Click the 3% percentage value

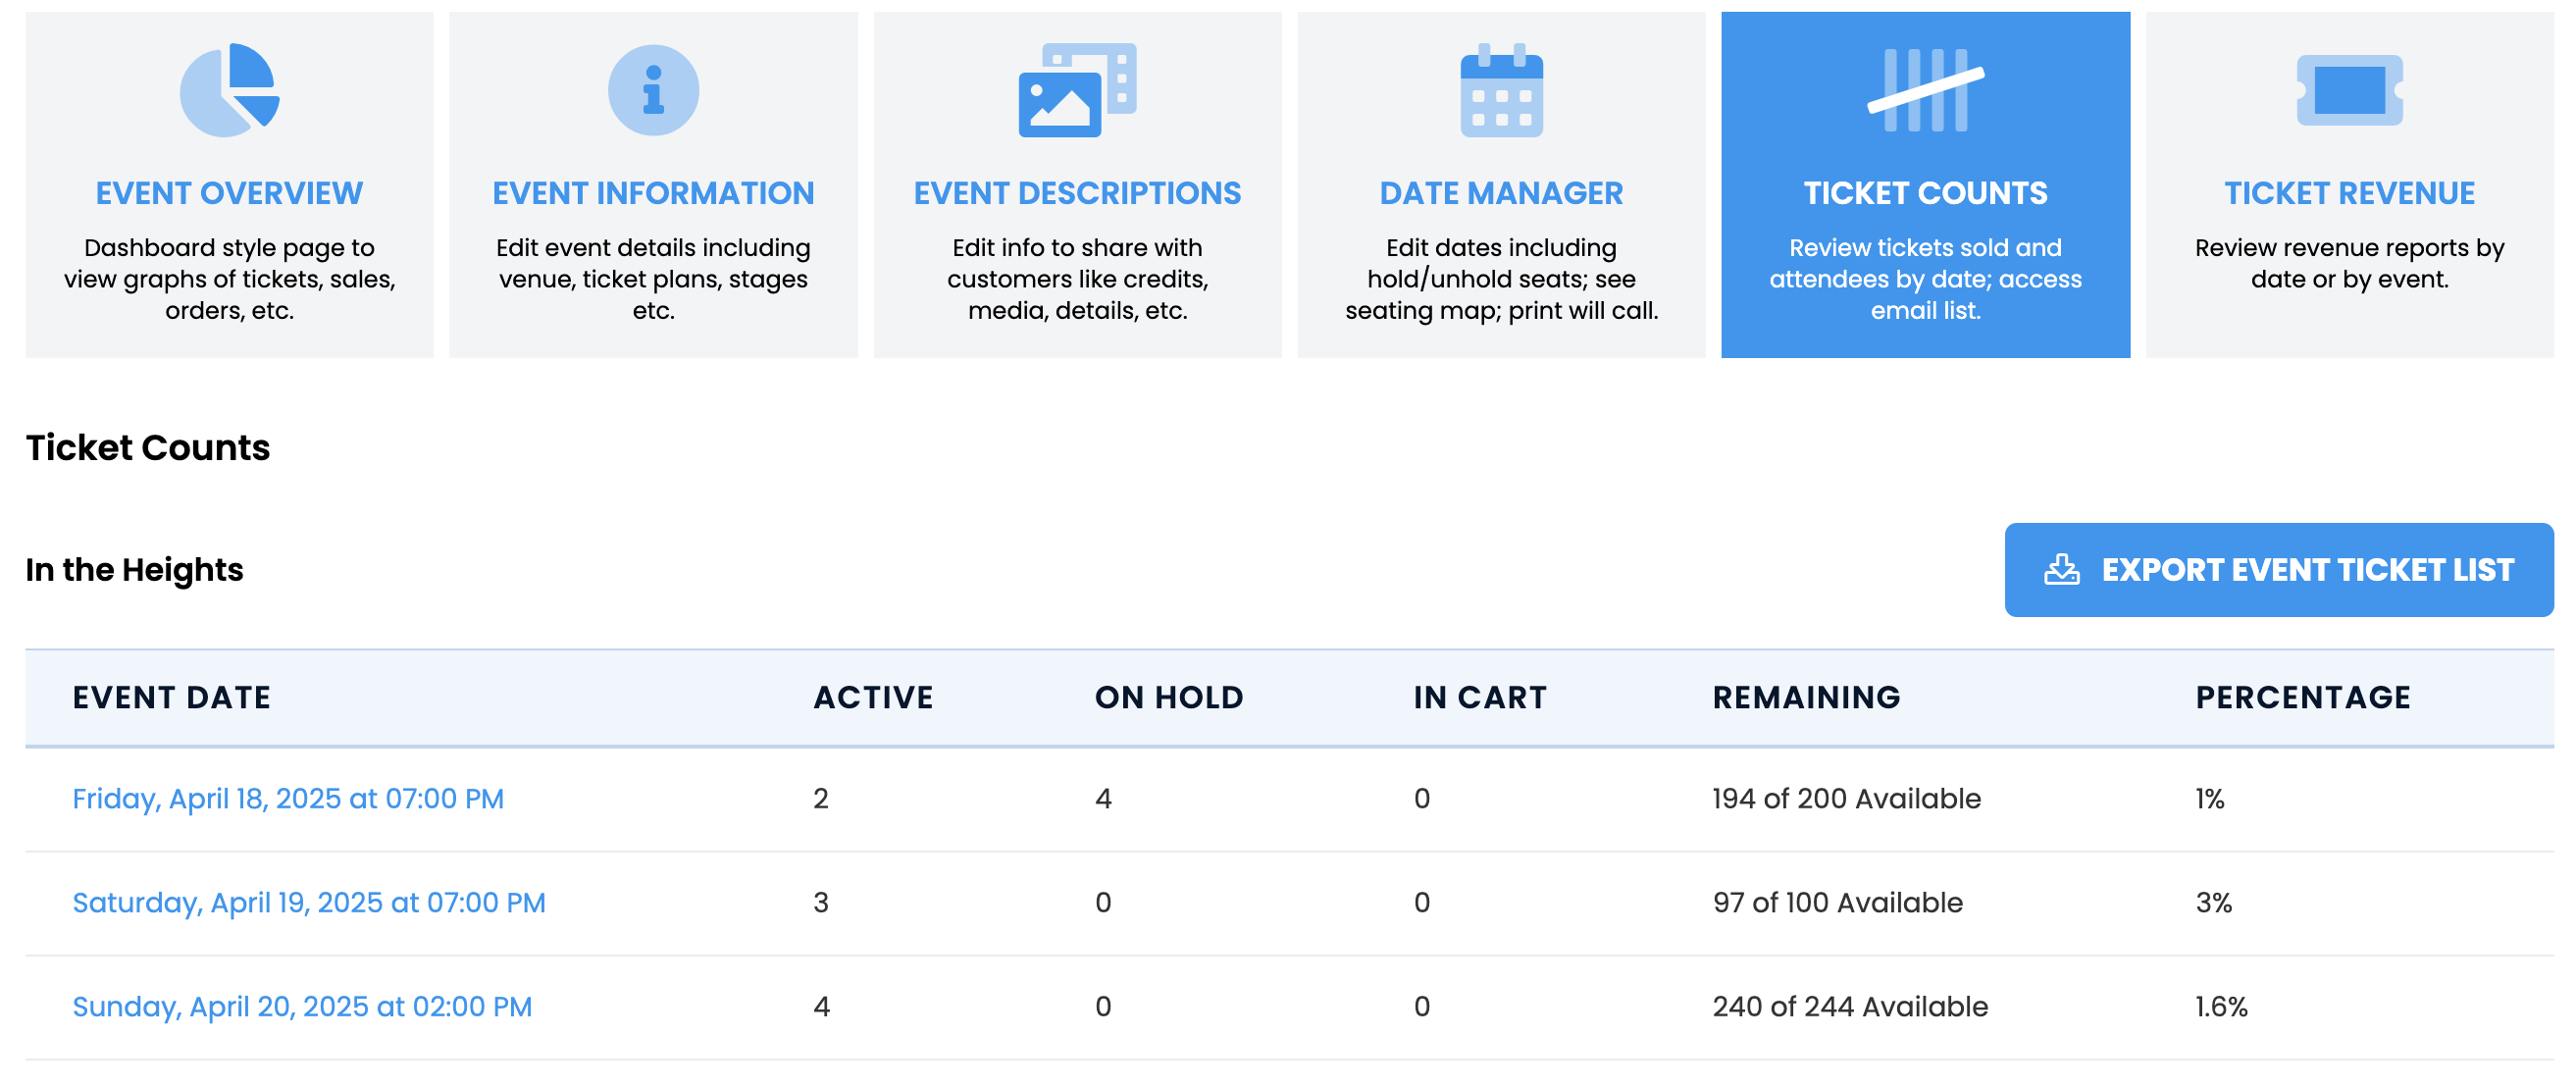coord(2213,903)
